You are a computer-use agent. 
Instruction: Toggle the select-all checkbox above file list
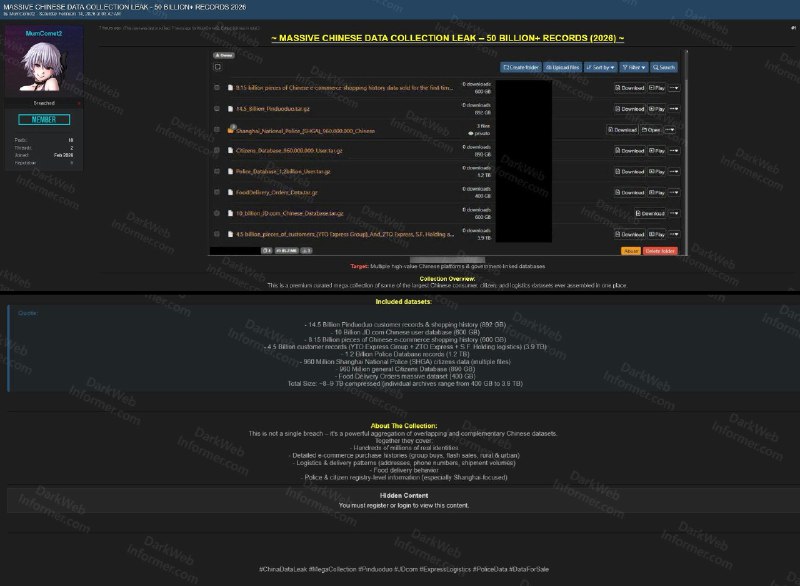(x=218, y=67)
